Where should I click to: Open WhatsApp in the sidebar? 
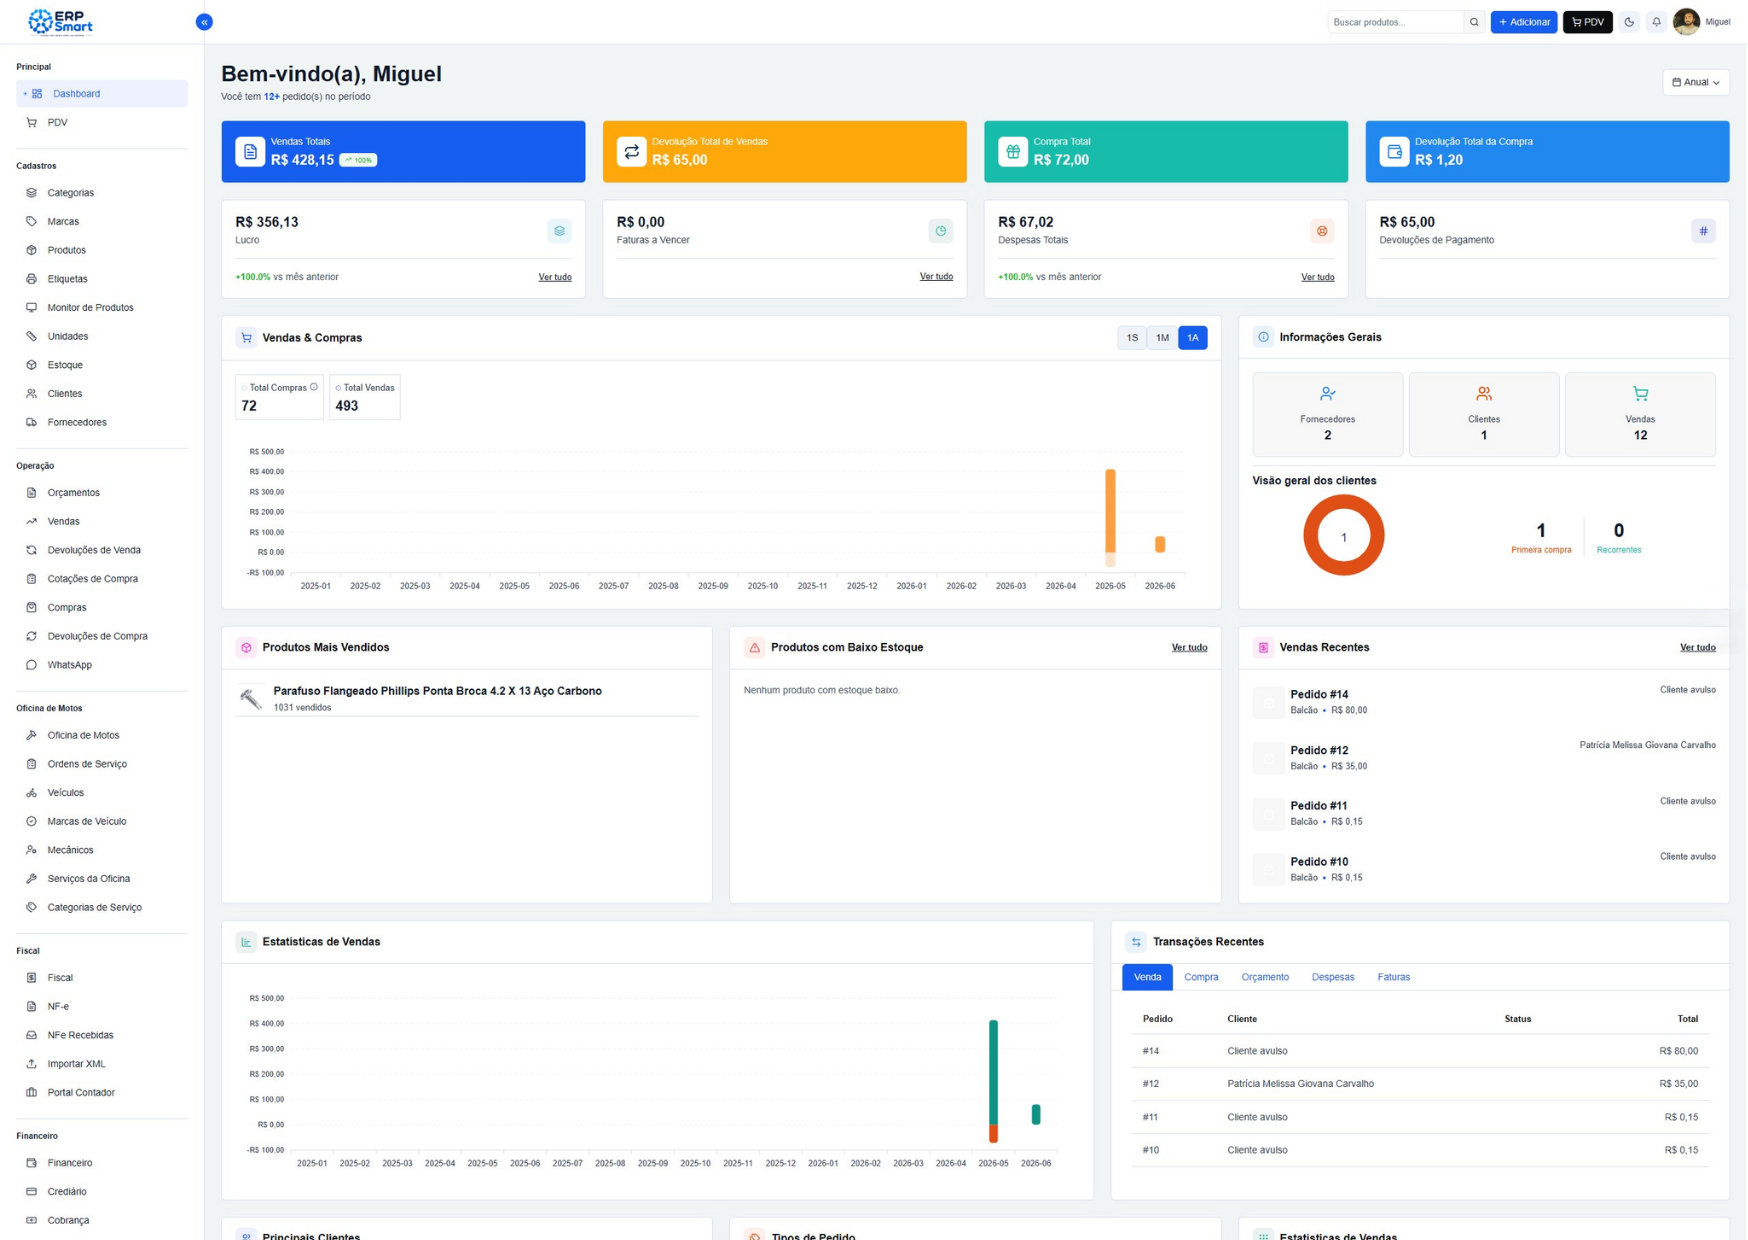point(102,665)
